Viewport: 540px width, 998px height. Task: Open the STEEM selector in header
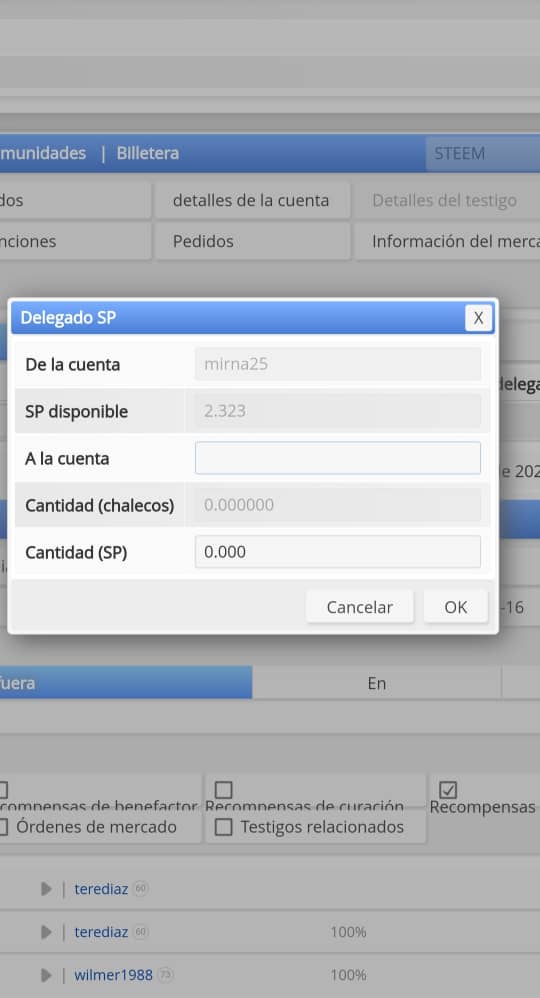483,153
